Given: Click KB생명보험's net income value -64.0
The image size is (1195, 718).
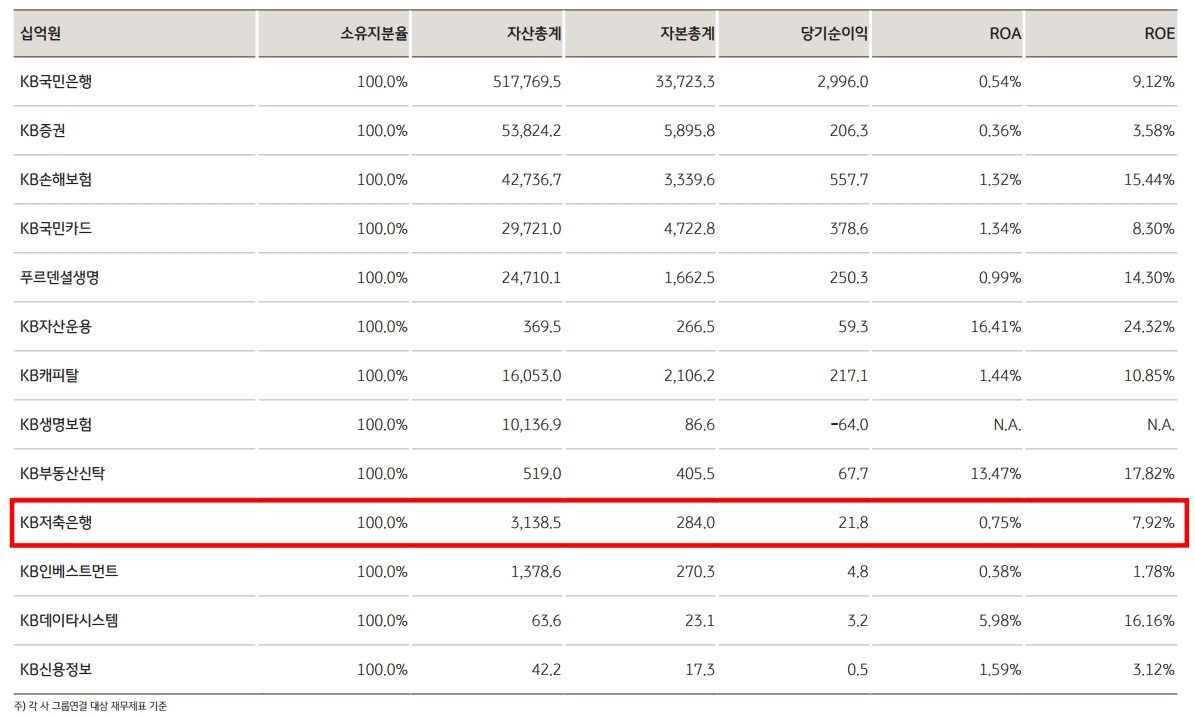Looking at the screenshot, I should [849, 425].
